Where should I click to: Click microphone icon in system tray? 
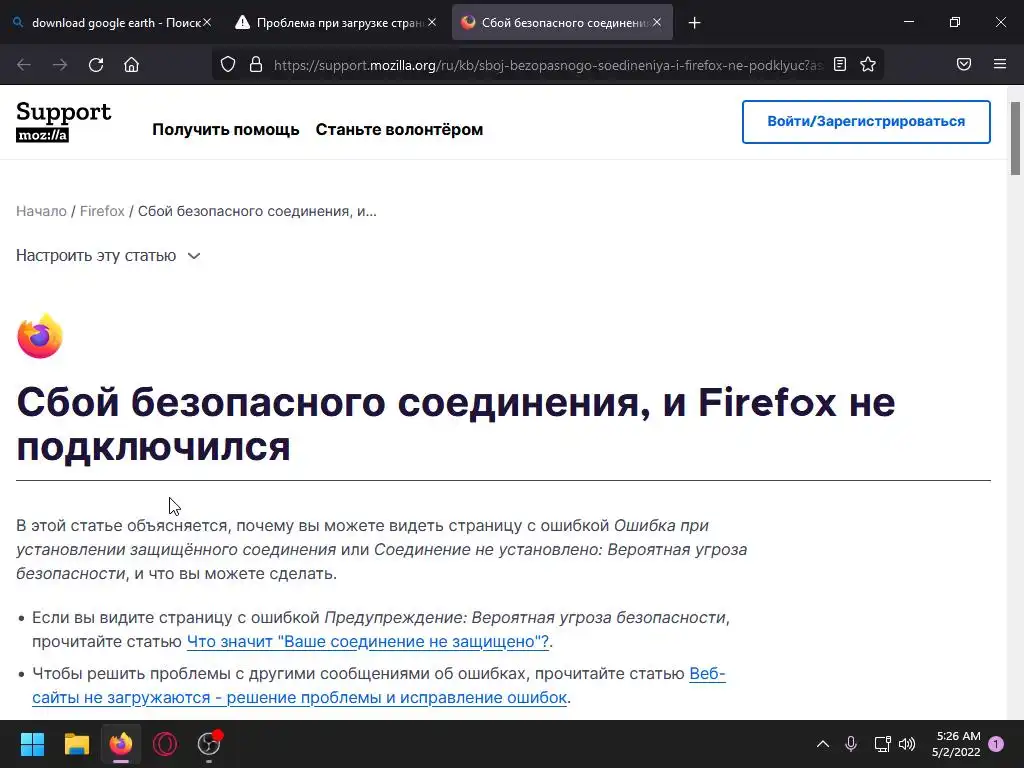pyautogui.click(x=851, y=744)
